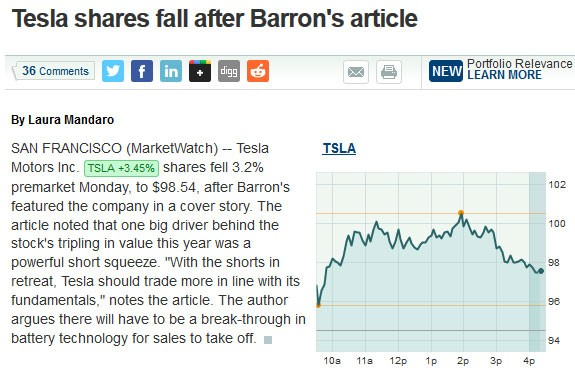Click the author name Laura Mandaro
Viewport: 575px width, 374px height.
(71, 120)
